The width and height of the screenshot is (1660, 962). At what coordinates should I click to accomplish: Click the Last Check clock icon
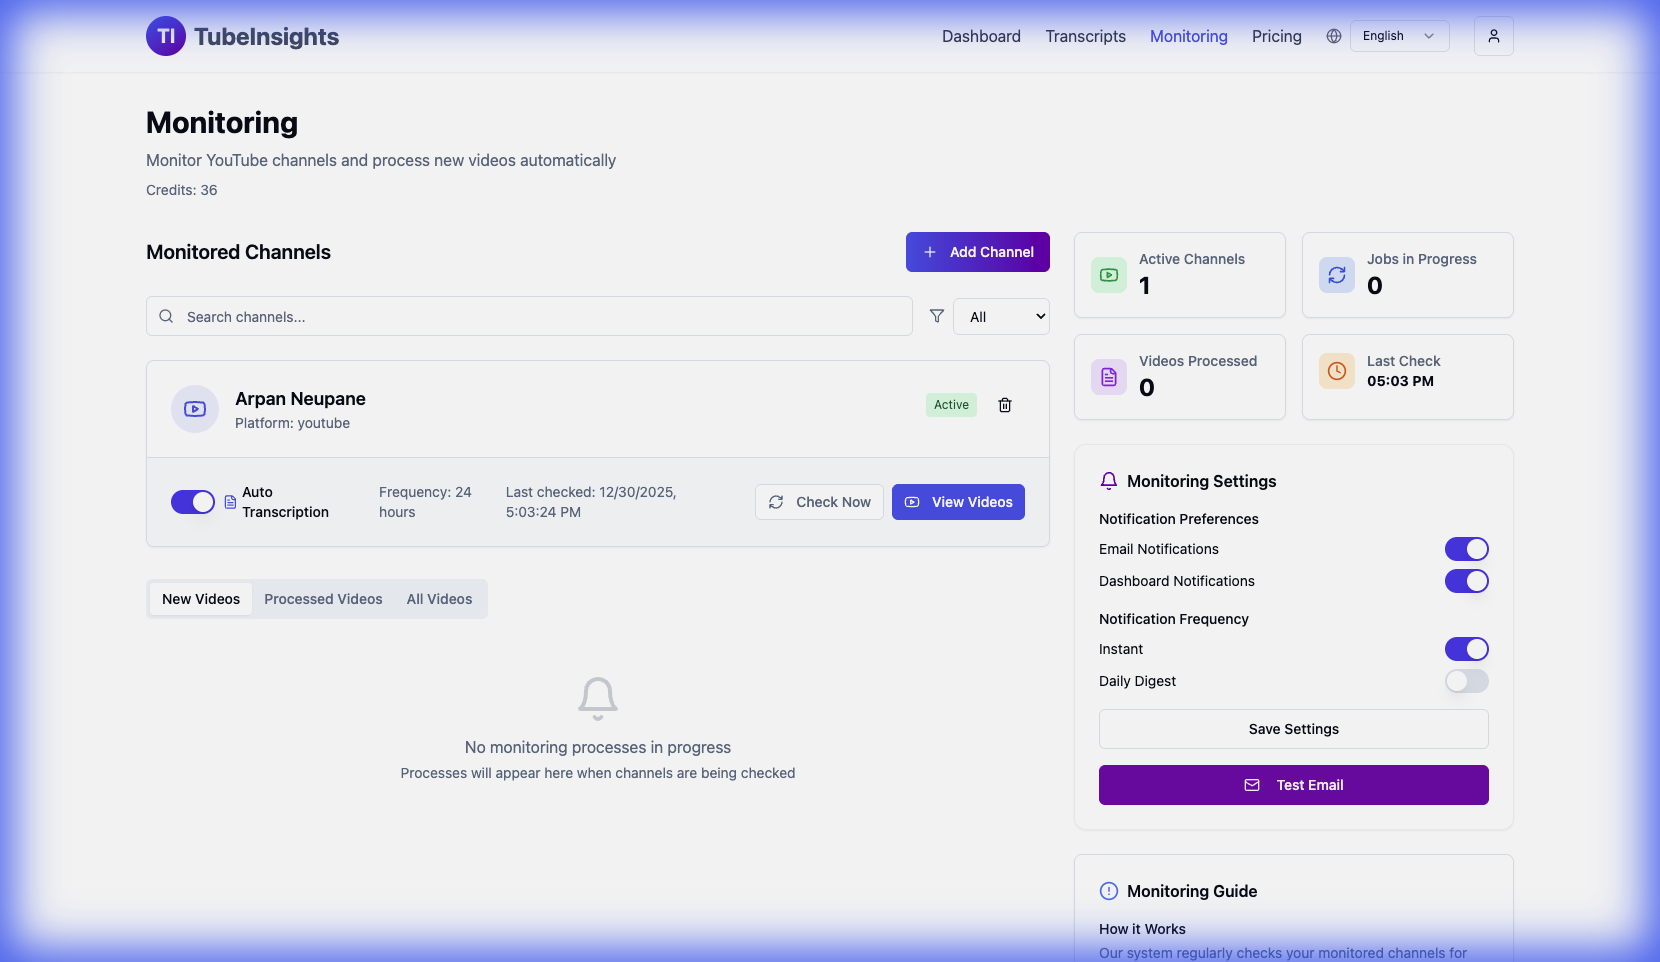click(1337, 371)
